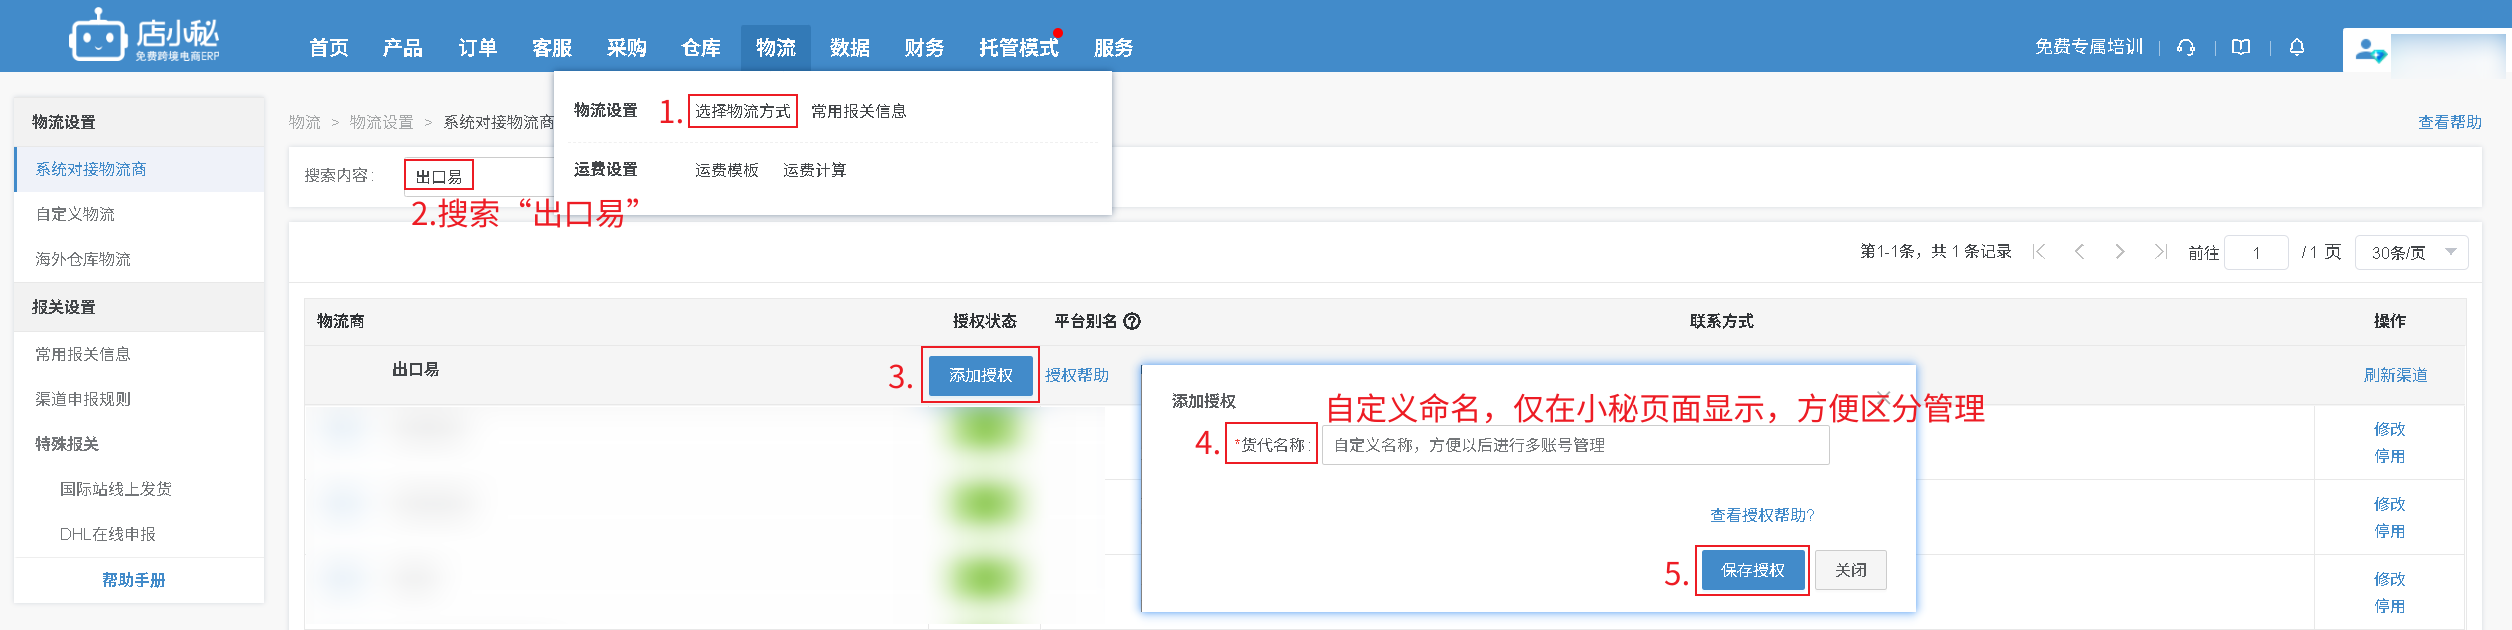Click the 刷新渠道 link for 出口易
The width and height of the screenshot is (2512, 630).
coord(2395,375)
